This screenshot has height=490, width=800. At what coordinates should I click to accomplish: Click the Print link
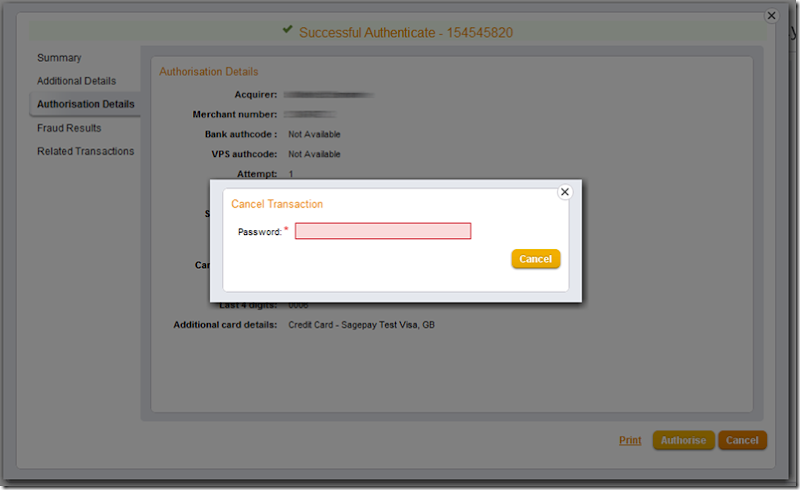click(x=630, y=440)
